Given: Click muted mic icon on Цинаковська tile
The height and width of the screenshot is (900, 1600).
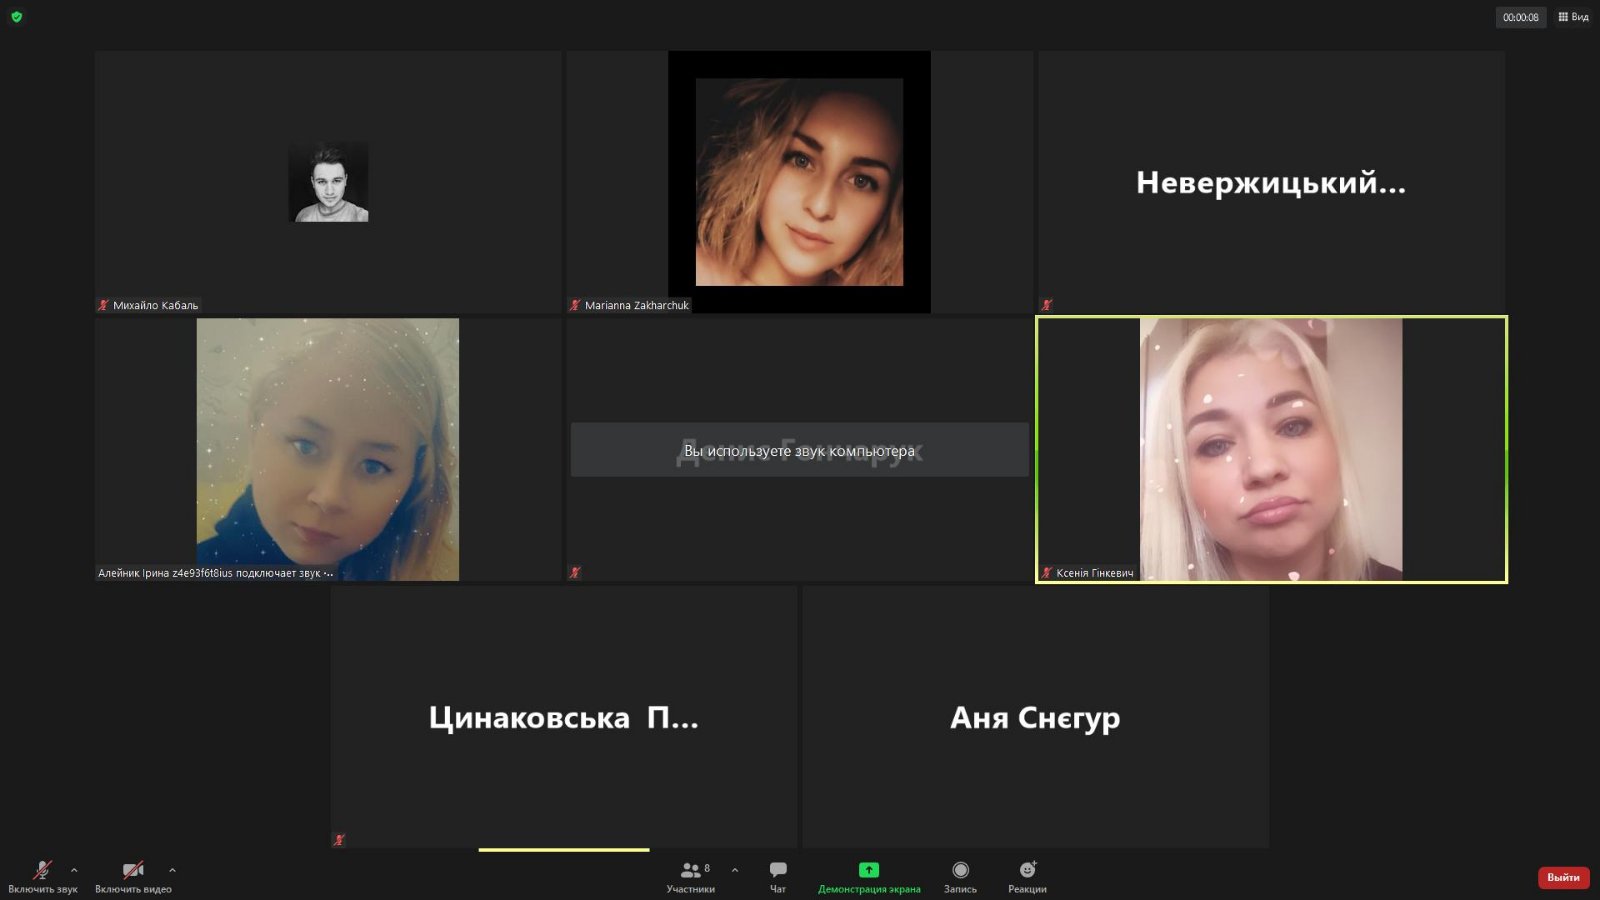Looking at the screenshot, I should click(x=339, y=840).
